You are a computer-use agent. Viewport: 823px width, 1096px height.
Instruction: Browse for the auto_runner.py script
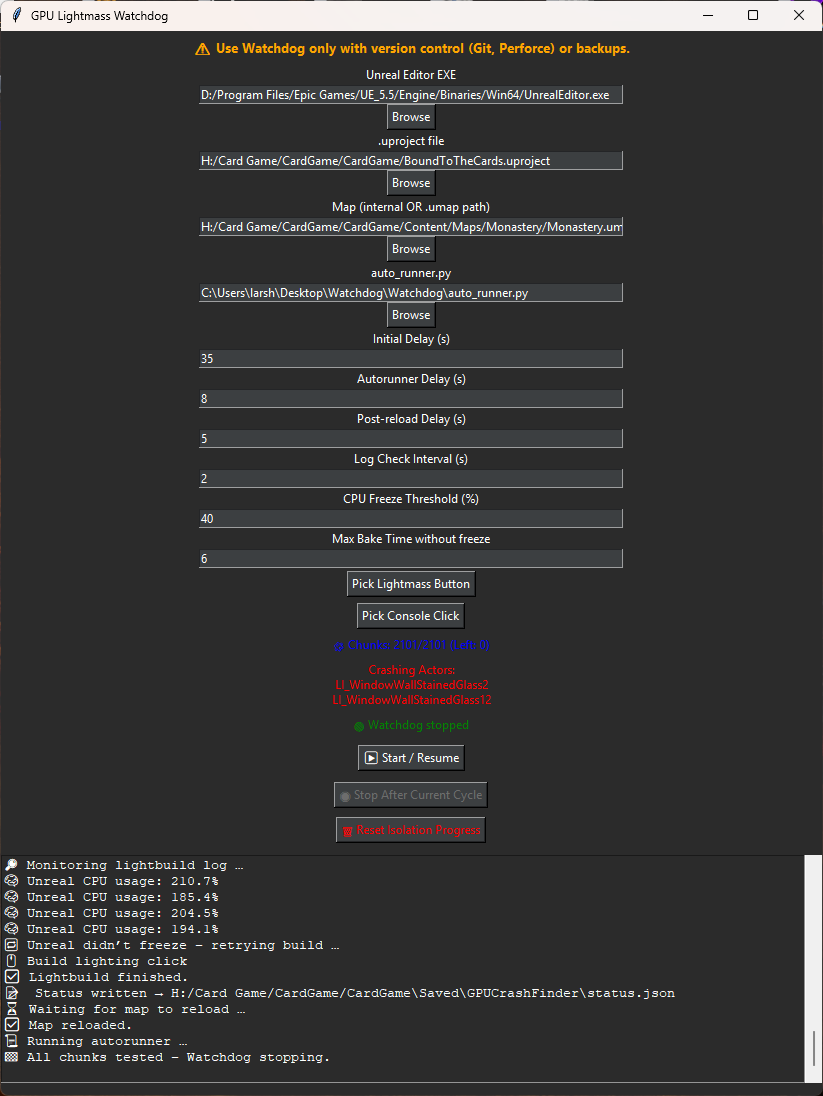[411, 315]
